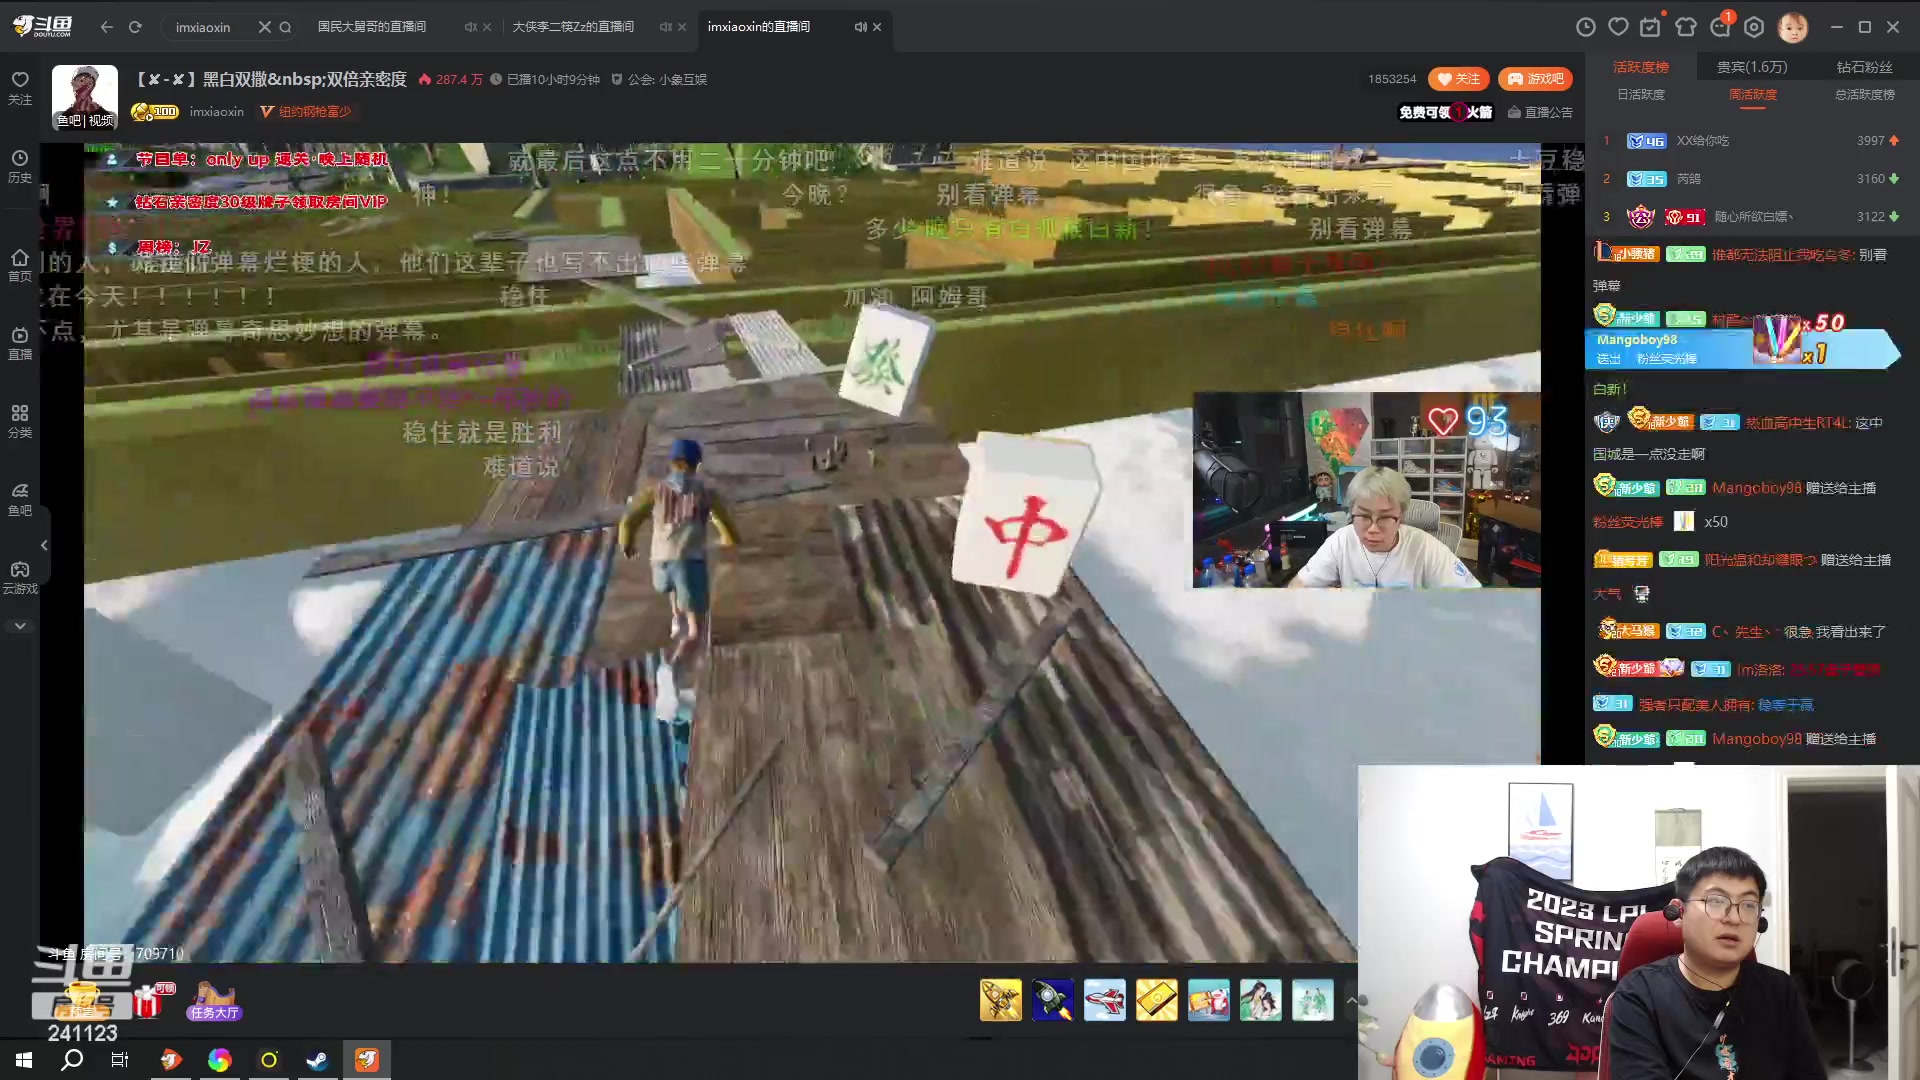Click the user avatar in title bar
The image size is (1920, 1080).
[1793, 27]
